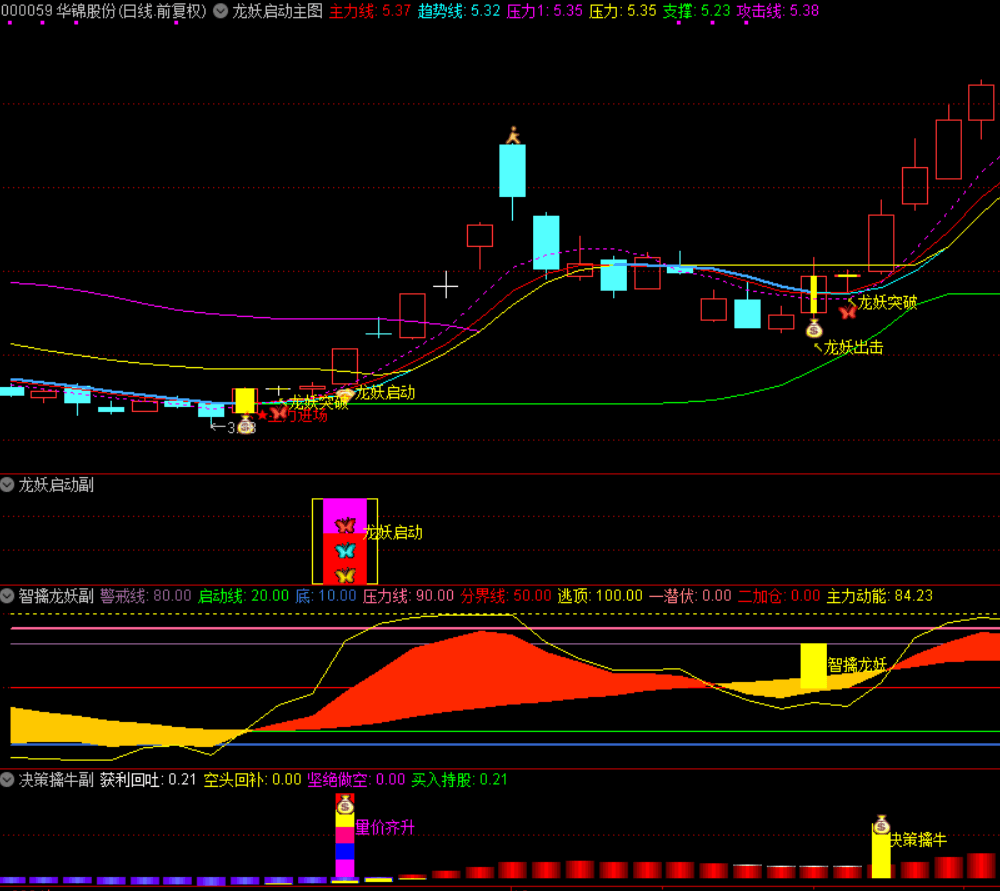Open the 龙妖启动副 panel dropdown arrow
1000x891 pixels.
pos(9,485)
